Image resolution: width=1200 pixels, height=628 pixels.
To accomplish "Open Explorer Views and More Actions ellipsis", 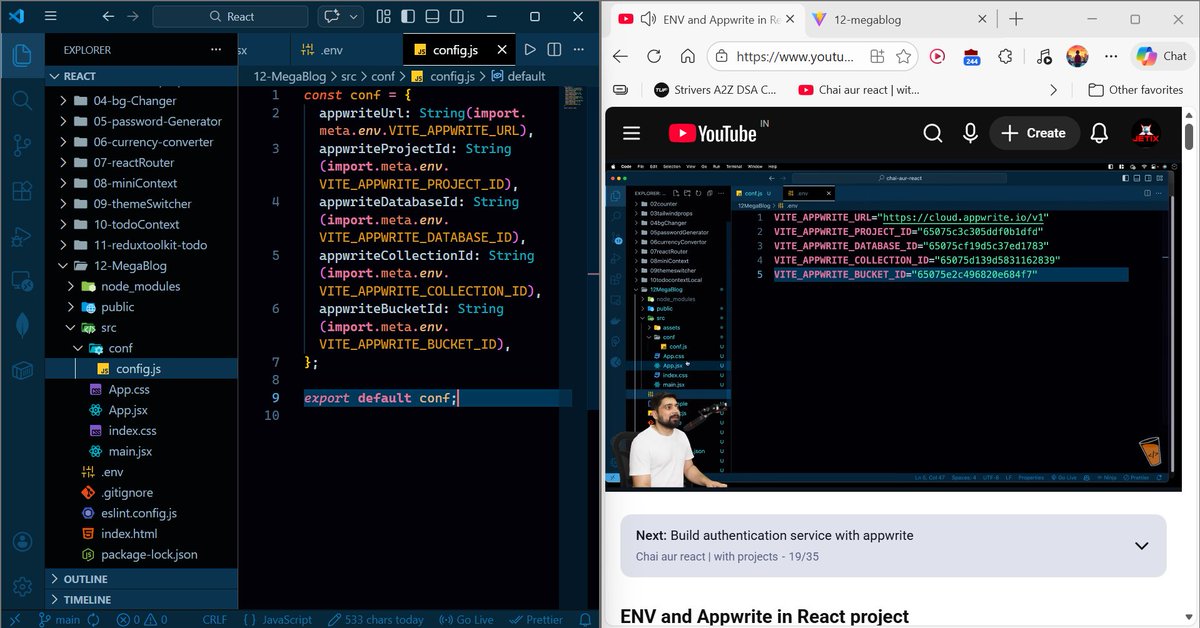I will point(216,50).
